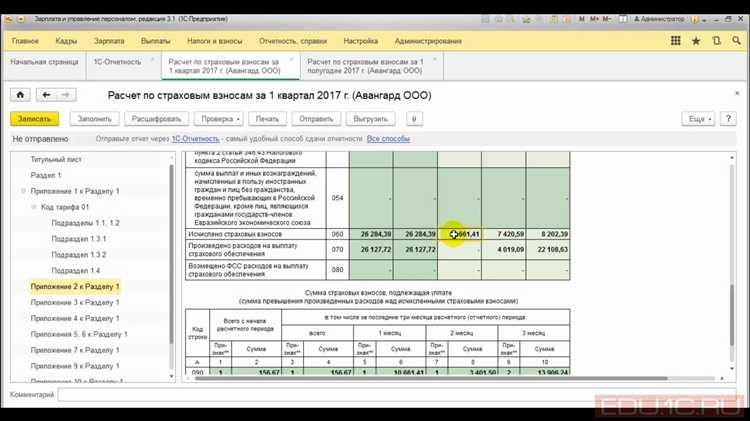
Task: Open the main menu dropdown next to logo
Action: [21, 19]
